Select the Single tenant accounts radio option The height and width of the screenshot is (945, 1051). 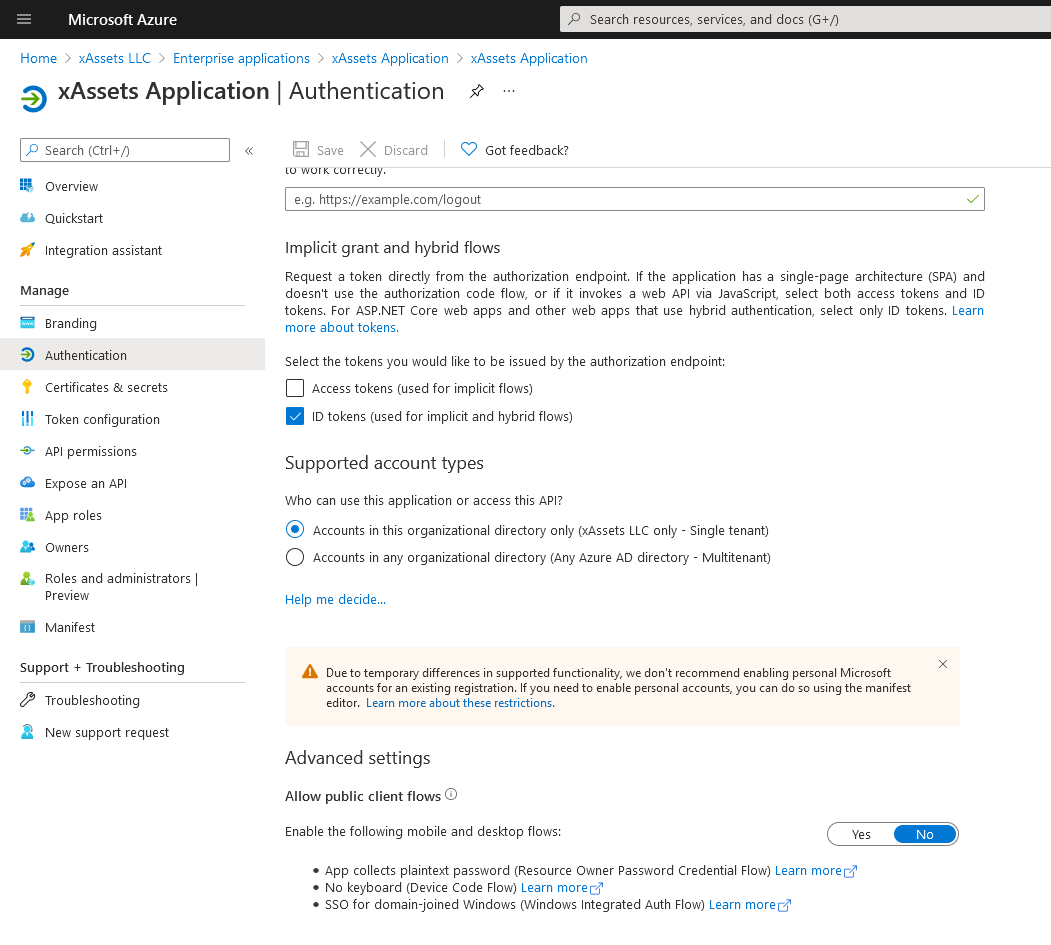coord(295,529)
